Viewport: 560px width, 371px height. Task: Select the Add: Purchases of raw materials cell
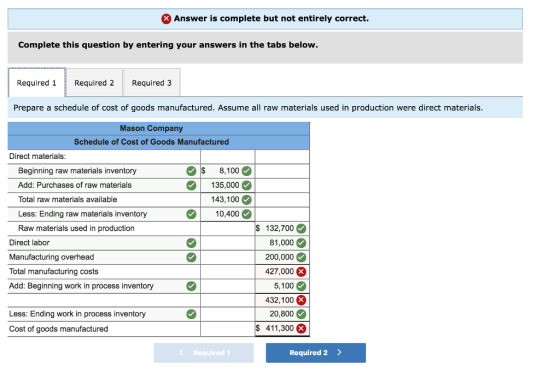tap(104, 185)
